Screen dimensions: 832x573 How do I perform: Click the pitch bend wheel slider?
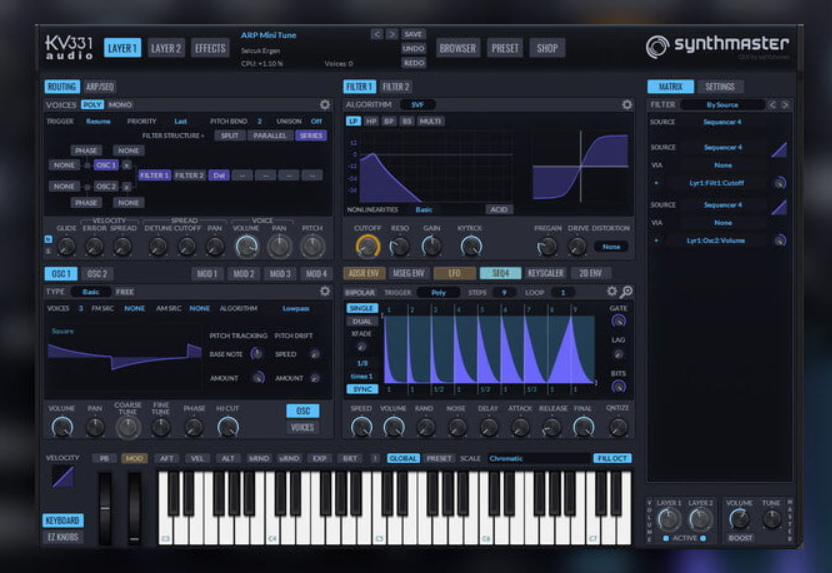105,508
